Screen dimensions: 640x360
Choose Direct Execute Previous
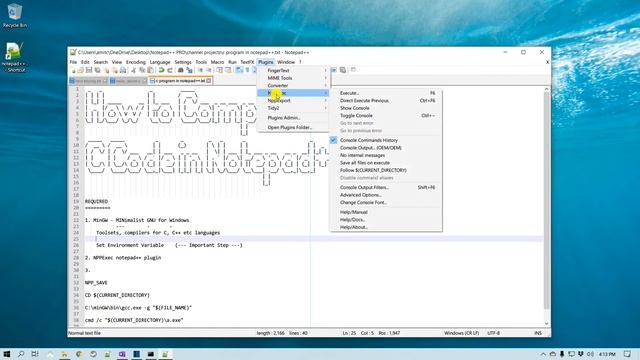click(x=386, y=100)
